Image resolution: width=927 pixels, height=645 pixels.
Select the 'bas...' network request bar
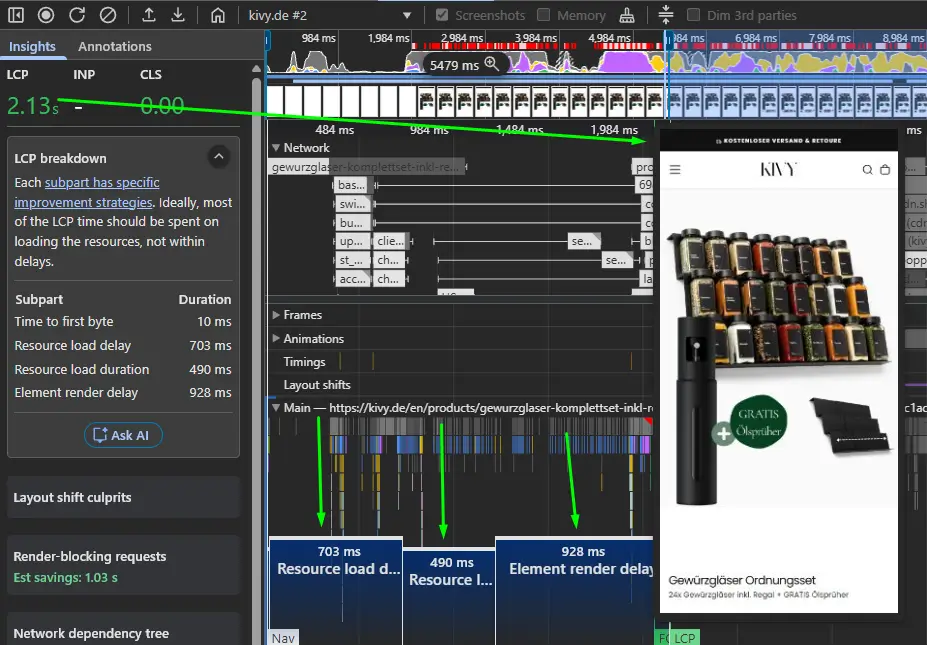(x=351, y=185)
